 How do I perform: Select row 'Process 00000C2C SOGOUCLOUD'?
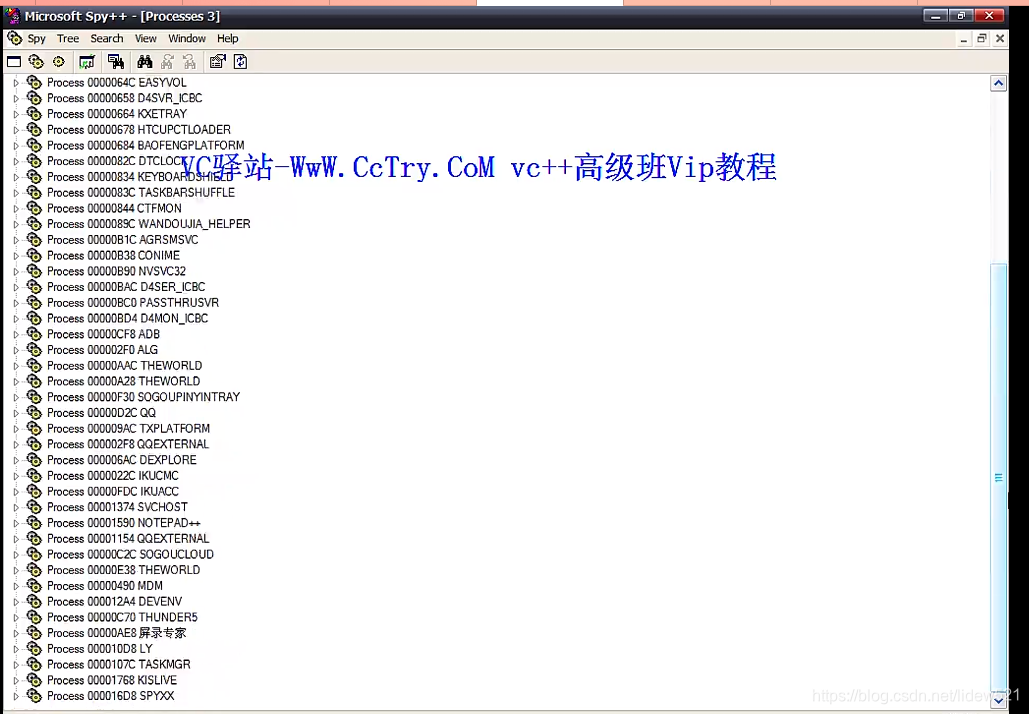tap(131, 555)
